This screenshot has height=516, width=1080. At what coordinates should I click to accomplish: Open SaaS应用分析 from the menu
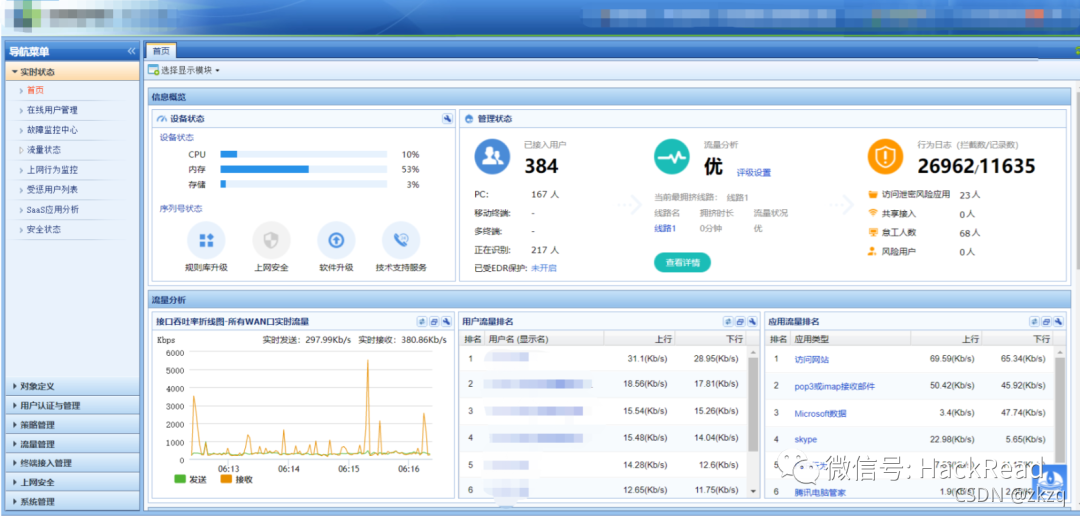coord(52,209)
